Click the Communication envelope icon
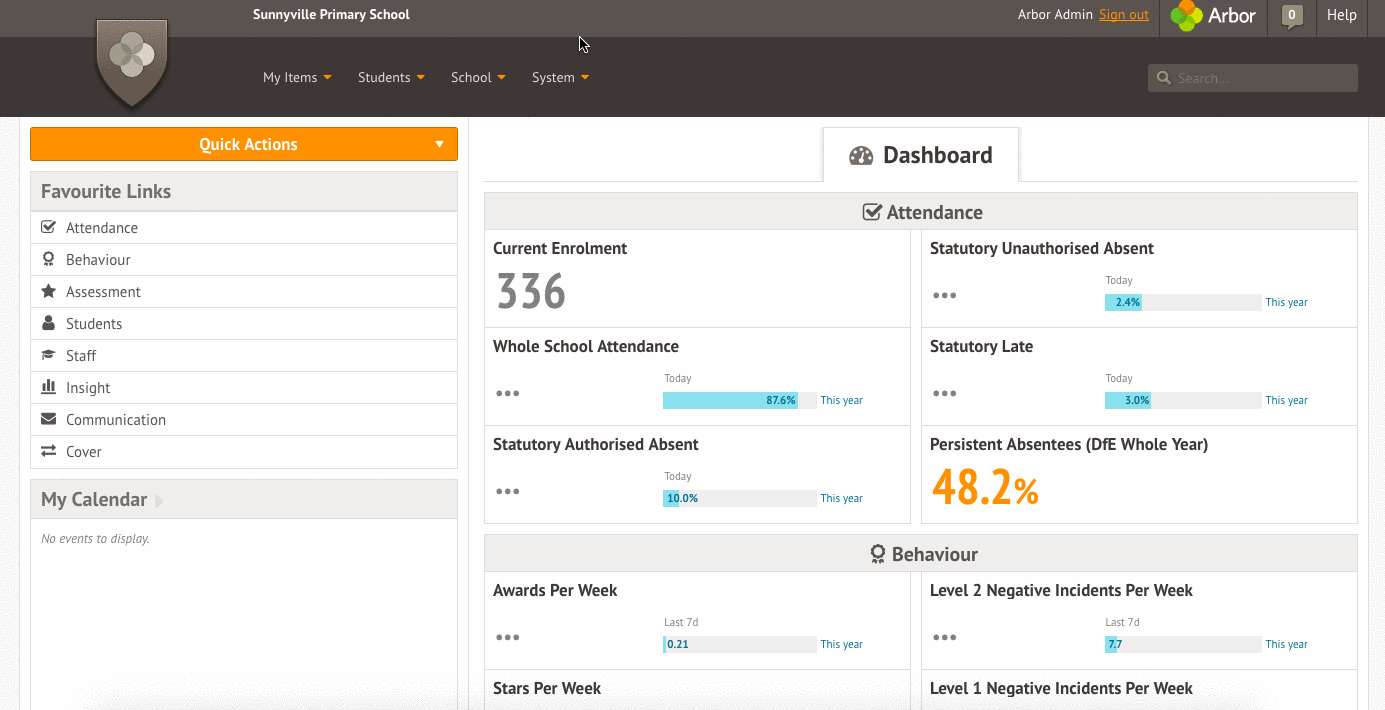Viewport: 1385px width, 710px height. (x=48, y=419)
